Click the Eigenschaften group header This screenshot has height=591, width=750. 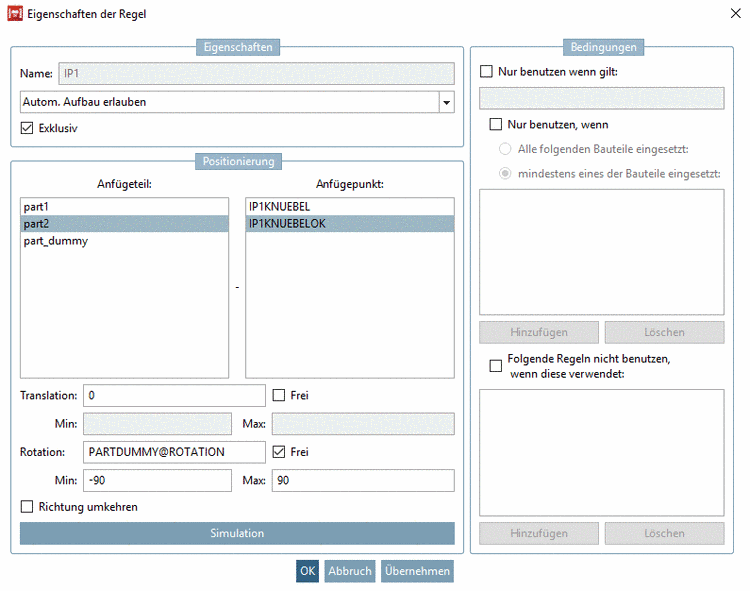pyautogui.click(x=238, y=47)
